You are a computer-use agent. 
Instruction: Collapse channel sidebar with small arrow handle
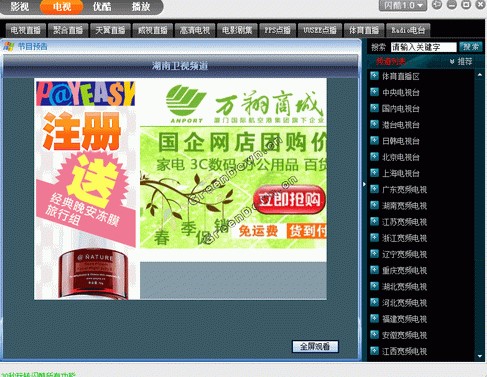[x=364, y=184]
